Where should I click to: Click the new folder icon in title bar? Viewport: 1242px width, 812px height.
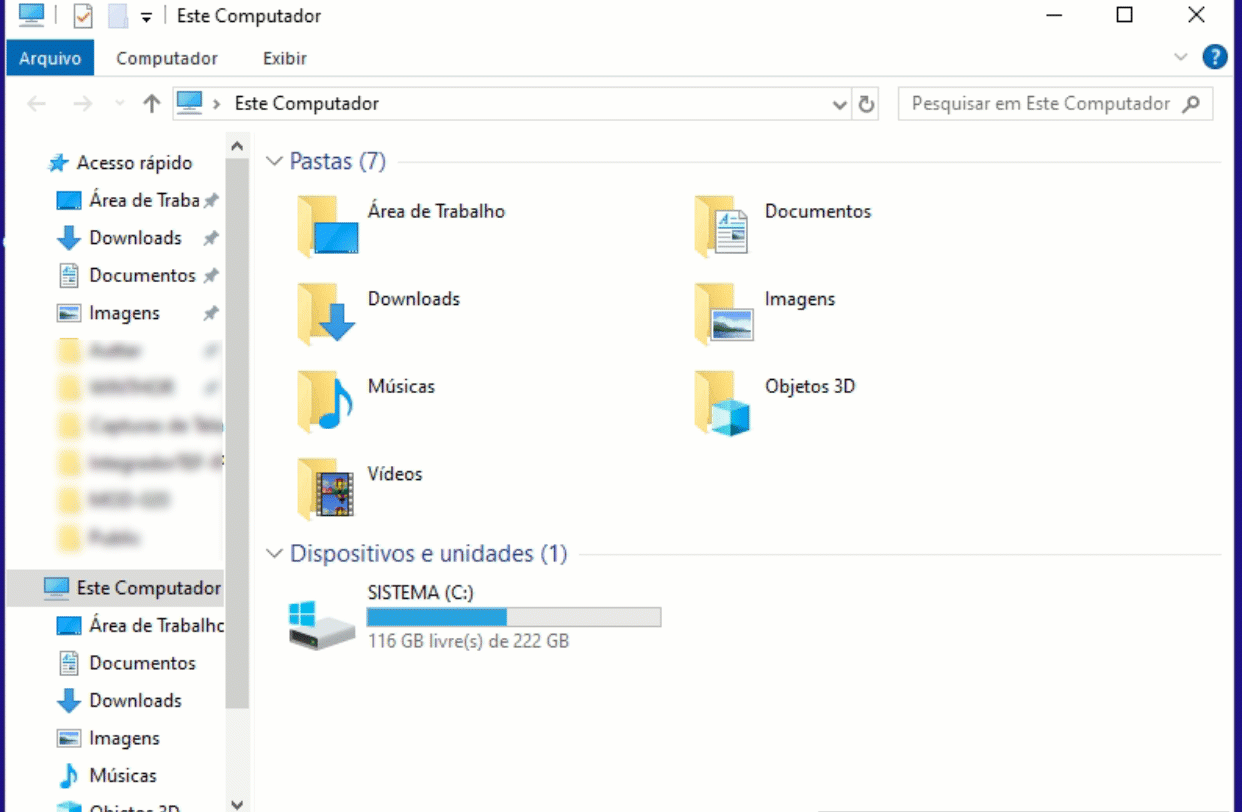click(118, 16)
